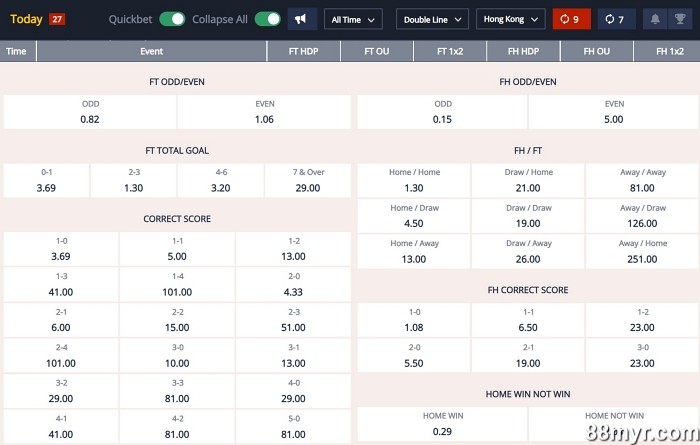Choose correct score 2-0 at 4.33

pos(293,285)
